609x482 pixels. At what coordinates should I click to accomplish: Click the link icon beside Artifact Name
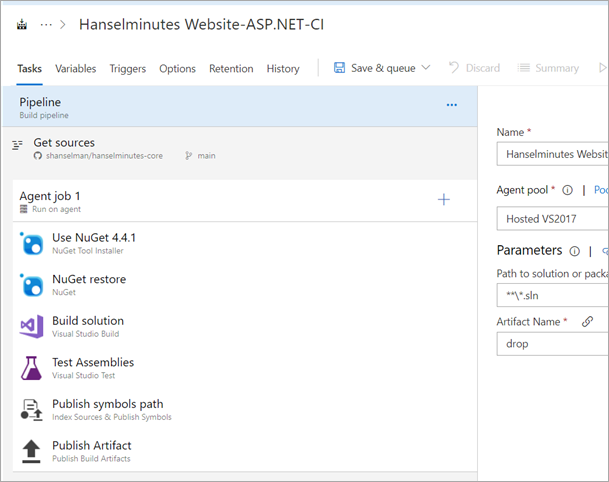588,321
